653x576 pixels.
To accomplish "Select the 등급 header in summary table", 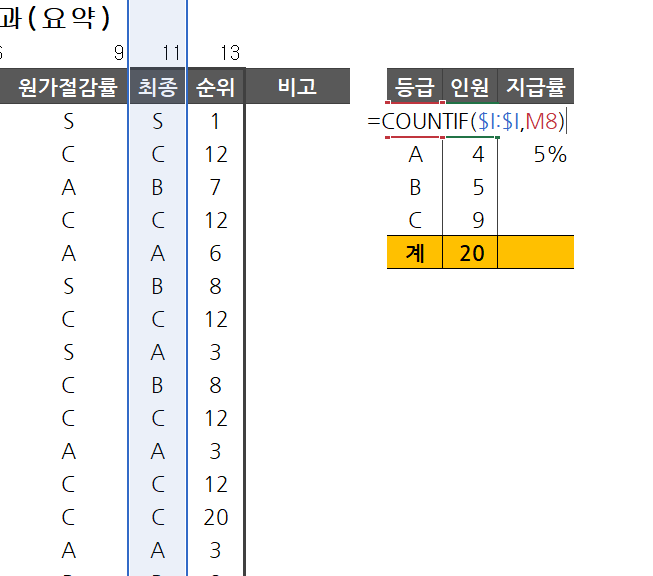I will 414,87.
